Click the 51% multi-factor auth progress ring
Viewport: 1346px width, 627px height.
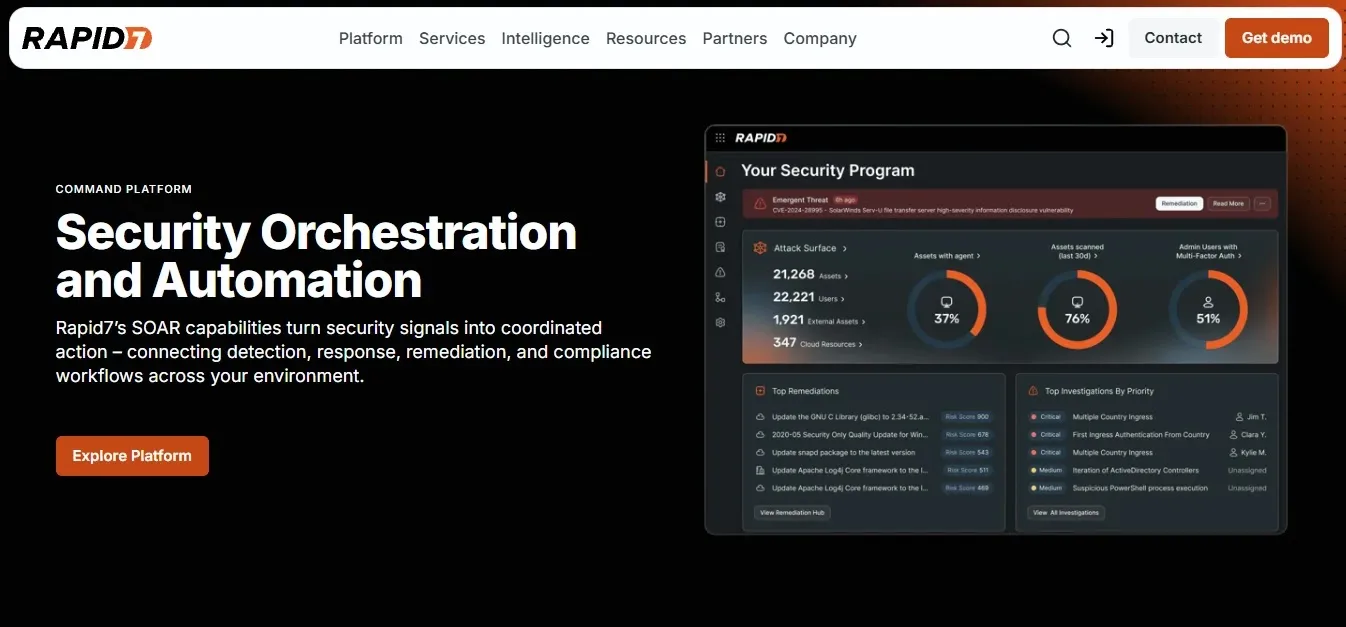click(x=1208, y=309)
